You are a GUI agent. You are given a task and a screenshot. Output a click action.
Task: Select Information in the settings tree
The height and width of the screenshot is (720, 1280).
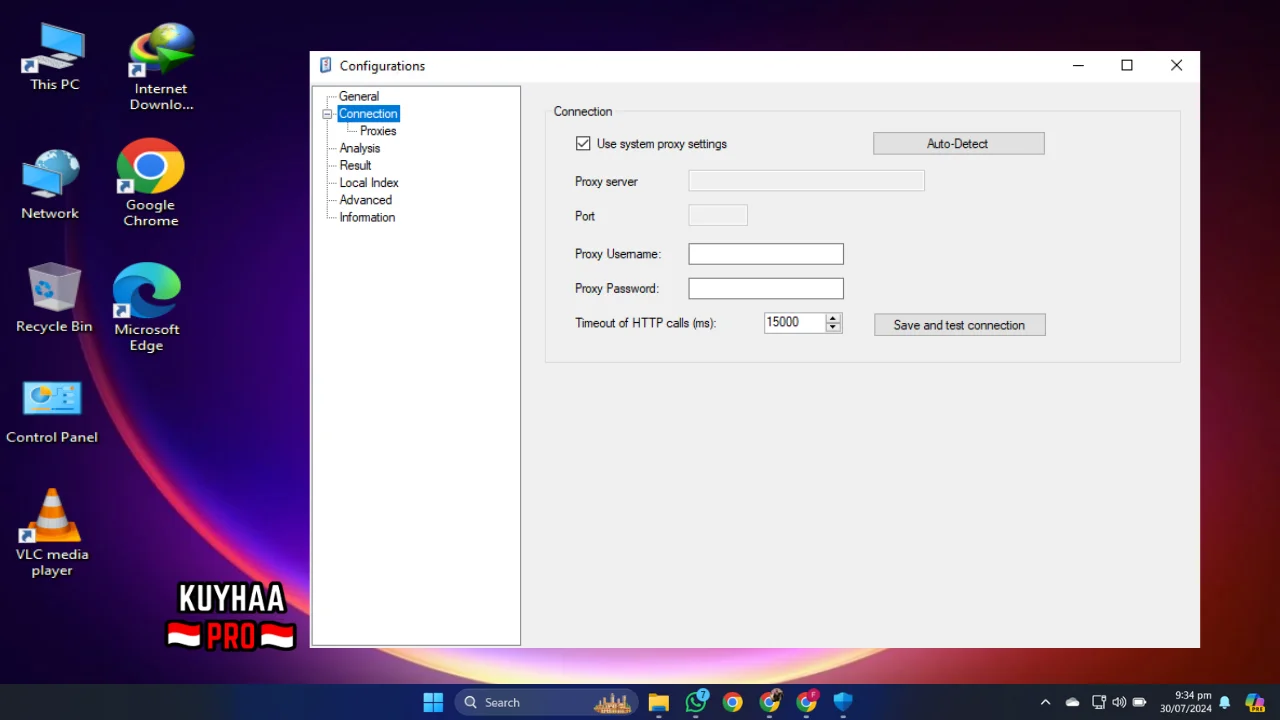click(367, 217)
